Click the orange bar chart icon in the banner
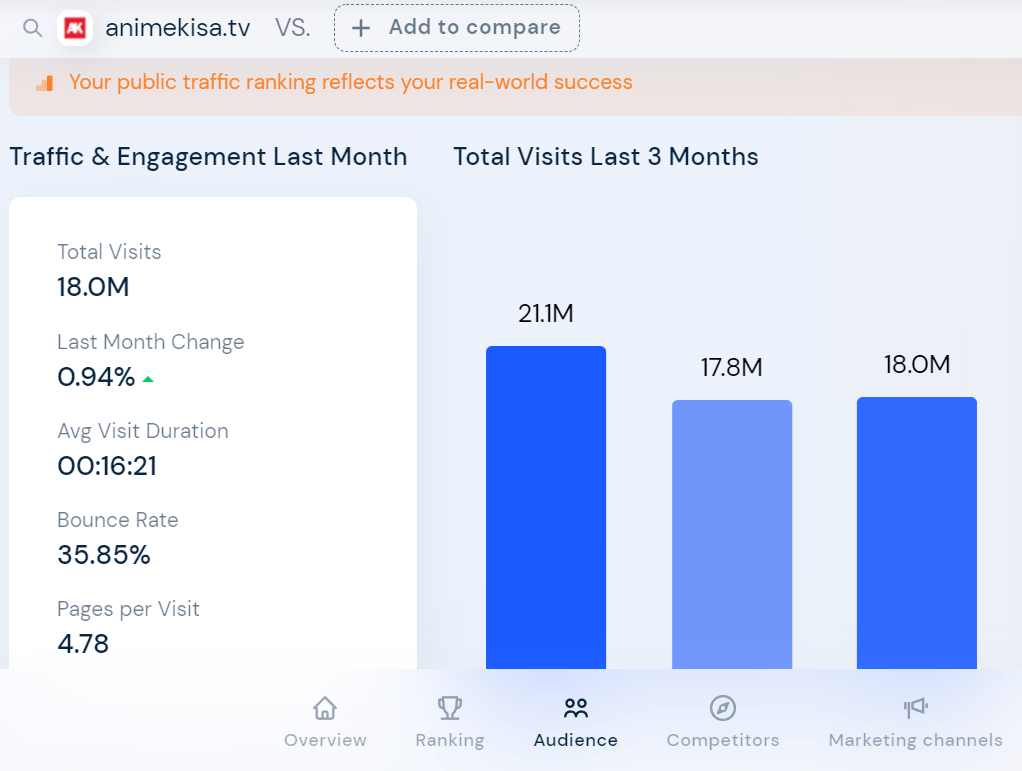 pyautogui.click(x=44, y=83)
